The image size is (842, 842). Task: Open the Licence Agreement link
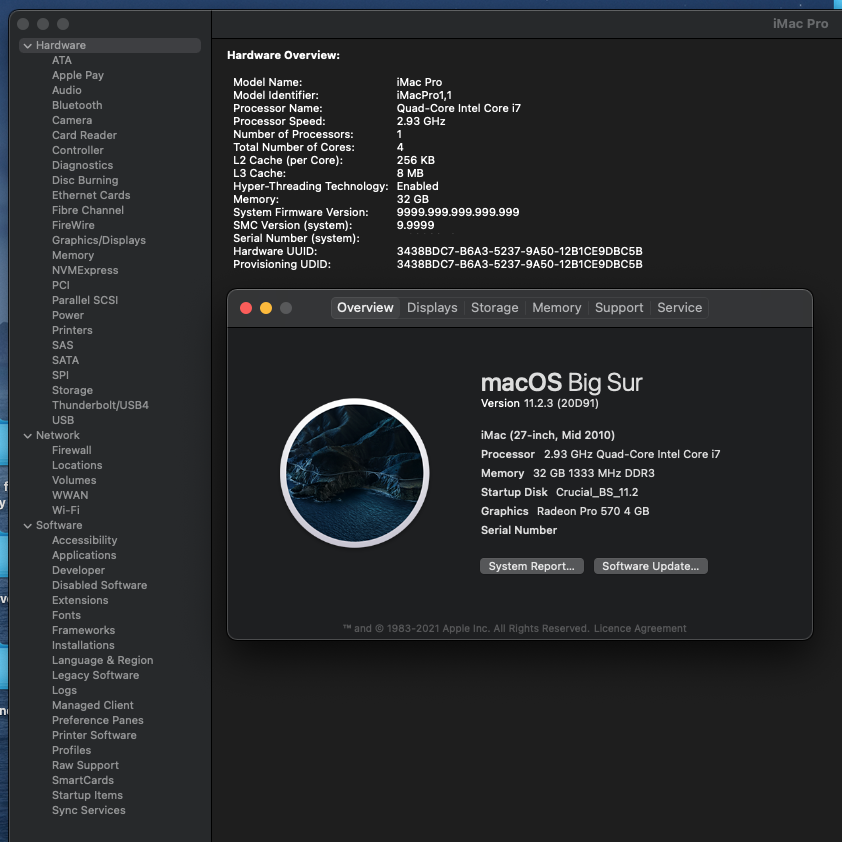(640, 629)
